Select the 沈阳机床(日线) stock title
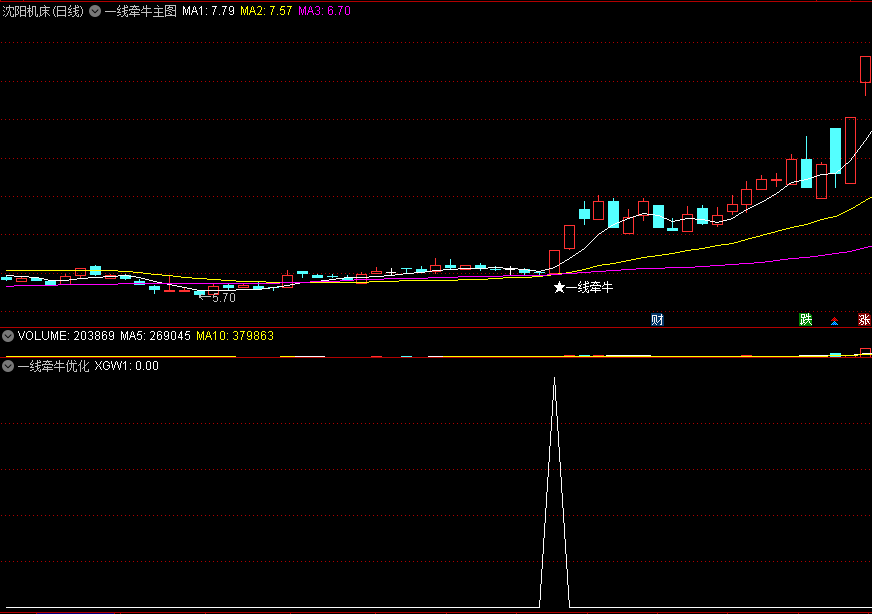 [x=43, y=11]
